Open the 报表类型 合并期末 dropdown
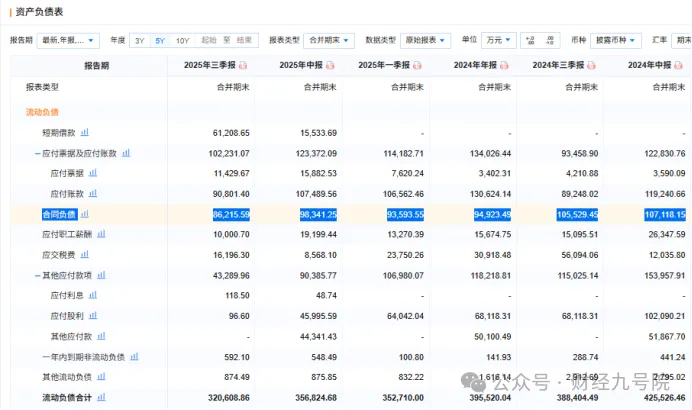The image size is (692, 410). [329, 40]
